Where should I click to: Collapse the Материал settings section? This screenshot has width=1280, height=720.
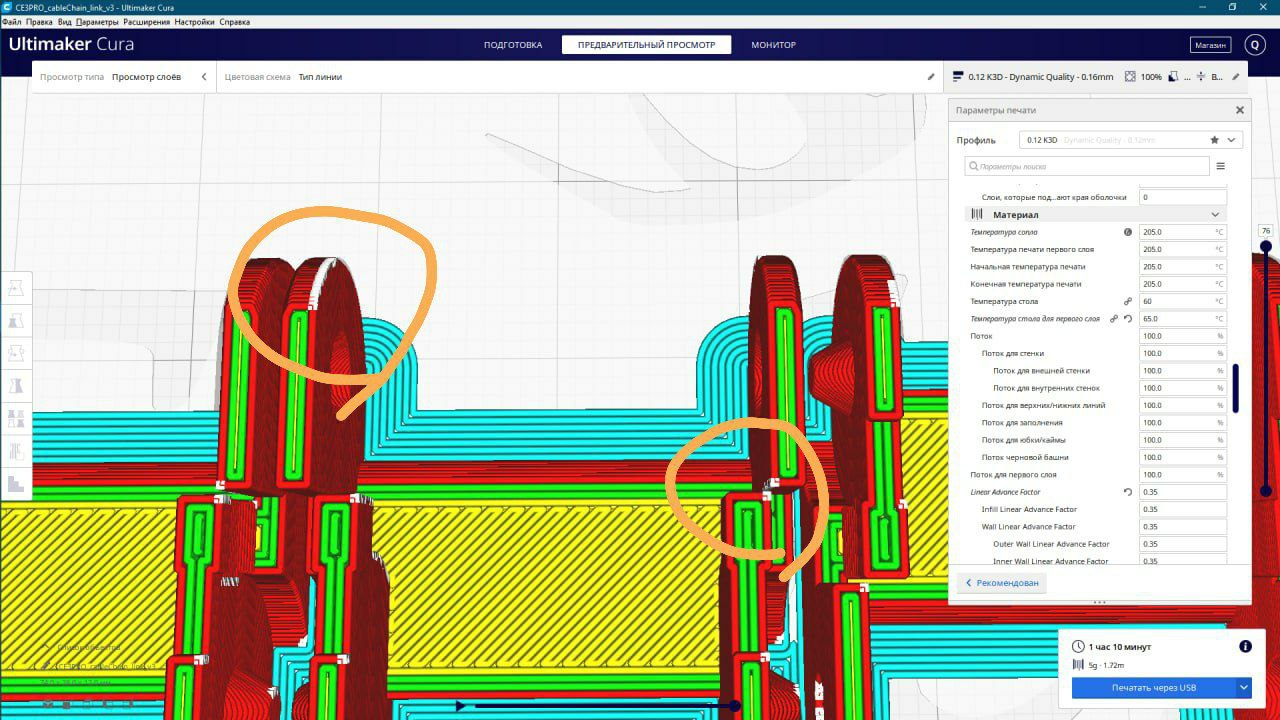pos(1215,214)
